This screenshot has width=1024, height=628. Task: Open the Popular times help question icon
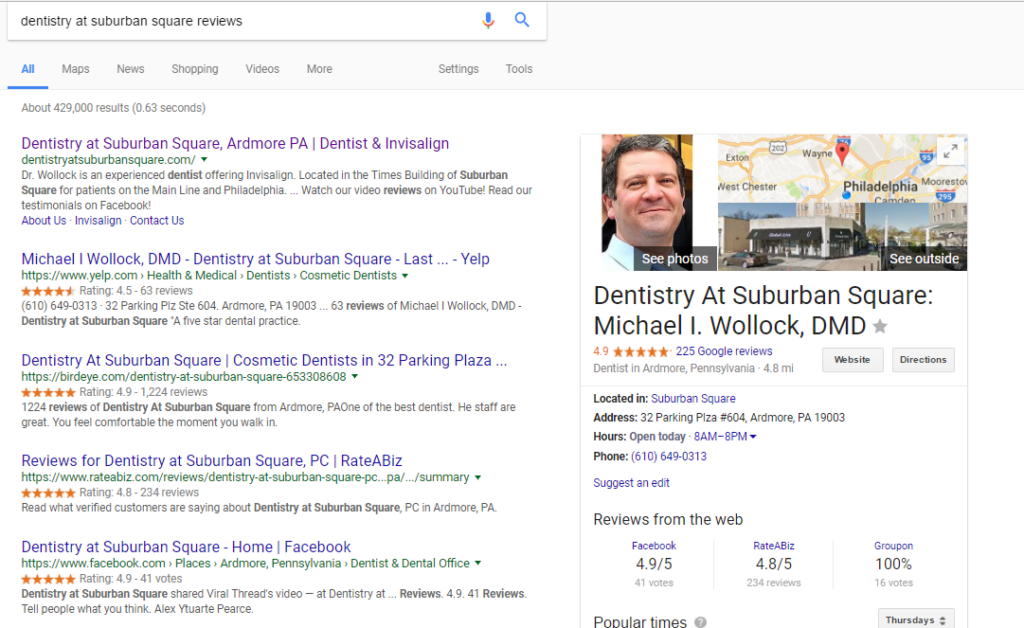point(700,622)
